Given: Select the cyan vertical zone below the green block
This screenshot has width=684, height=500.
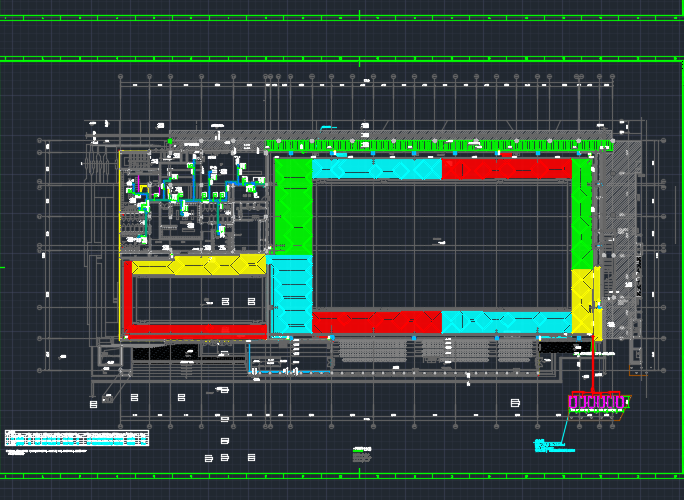Looking at the screenshot, I should coord(291,290).
